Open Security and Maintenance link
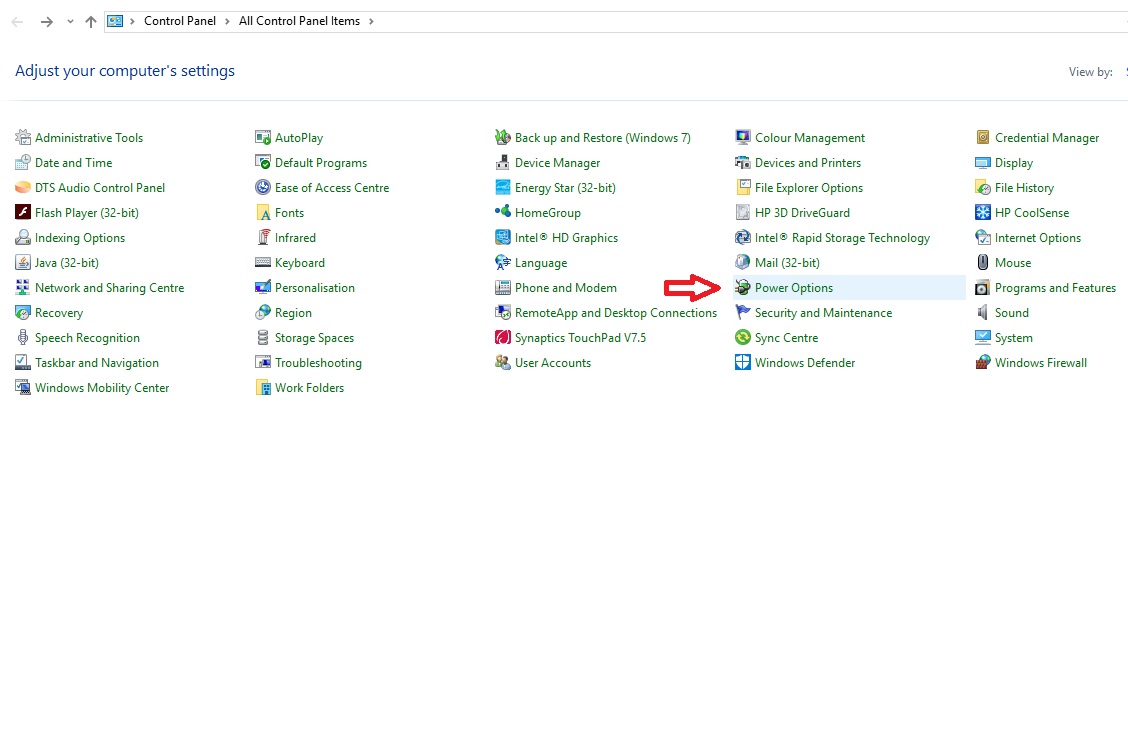 click(x=824, y=313)
